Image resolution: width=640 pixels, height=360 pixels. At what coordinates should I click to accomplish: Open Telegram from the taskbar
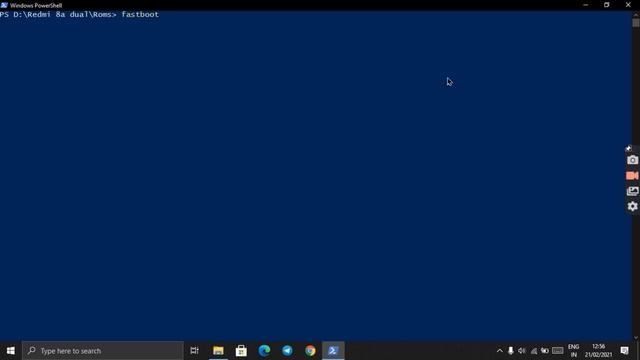point(287,351)
